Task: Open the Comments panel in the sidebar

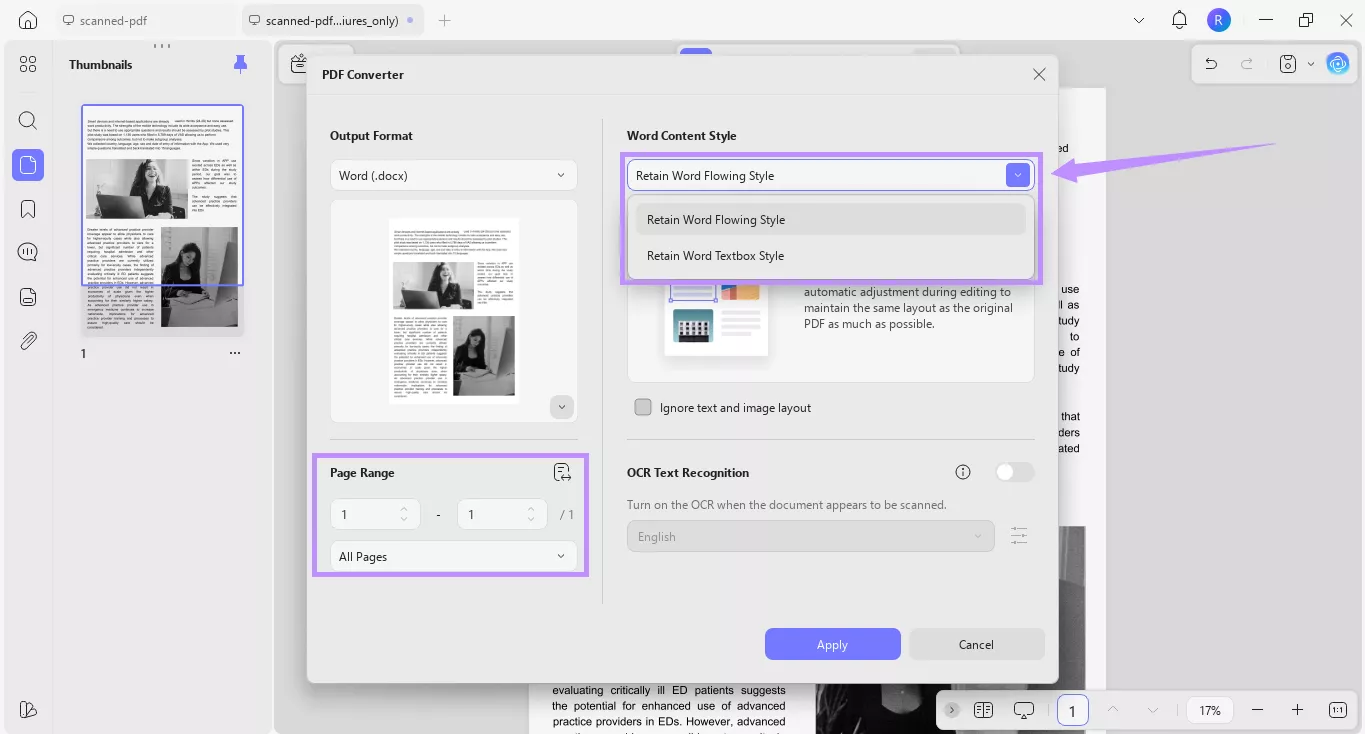Action: coord(27,251)
